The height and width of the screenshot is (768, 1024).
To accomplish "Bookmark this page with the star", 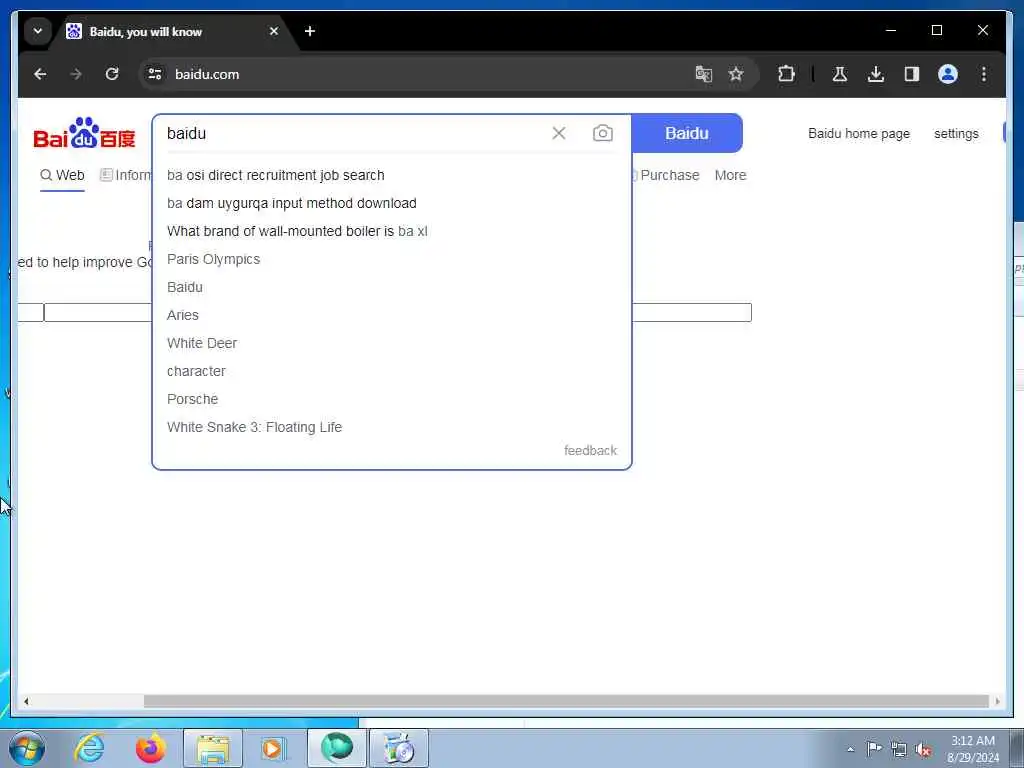I will tap(736, 74).
